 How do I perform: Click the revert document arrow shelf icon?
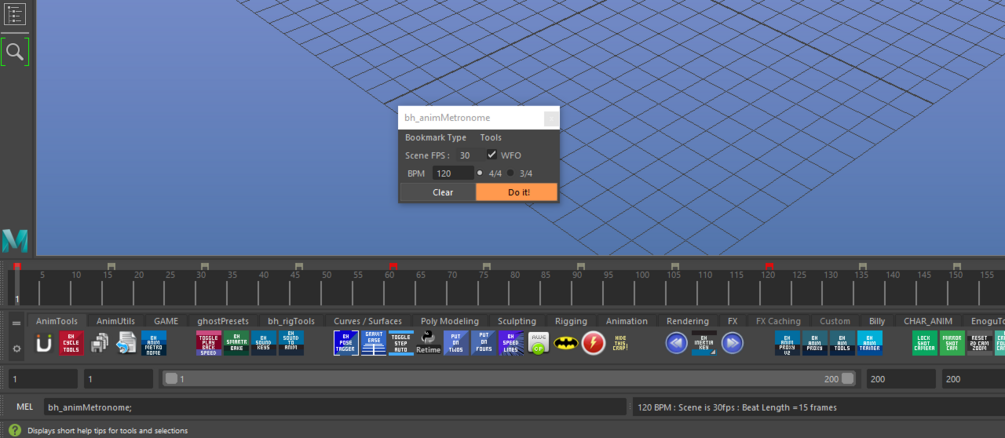[126, 343]
